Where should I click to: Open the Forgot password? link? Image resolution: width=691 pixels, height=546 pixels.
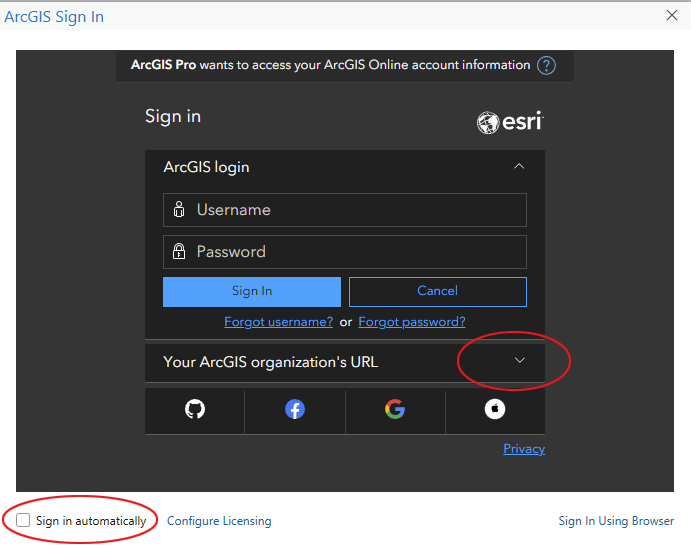click(x=412, y=322)
